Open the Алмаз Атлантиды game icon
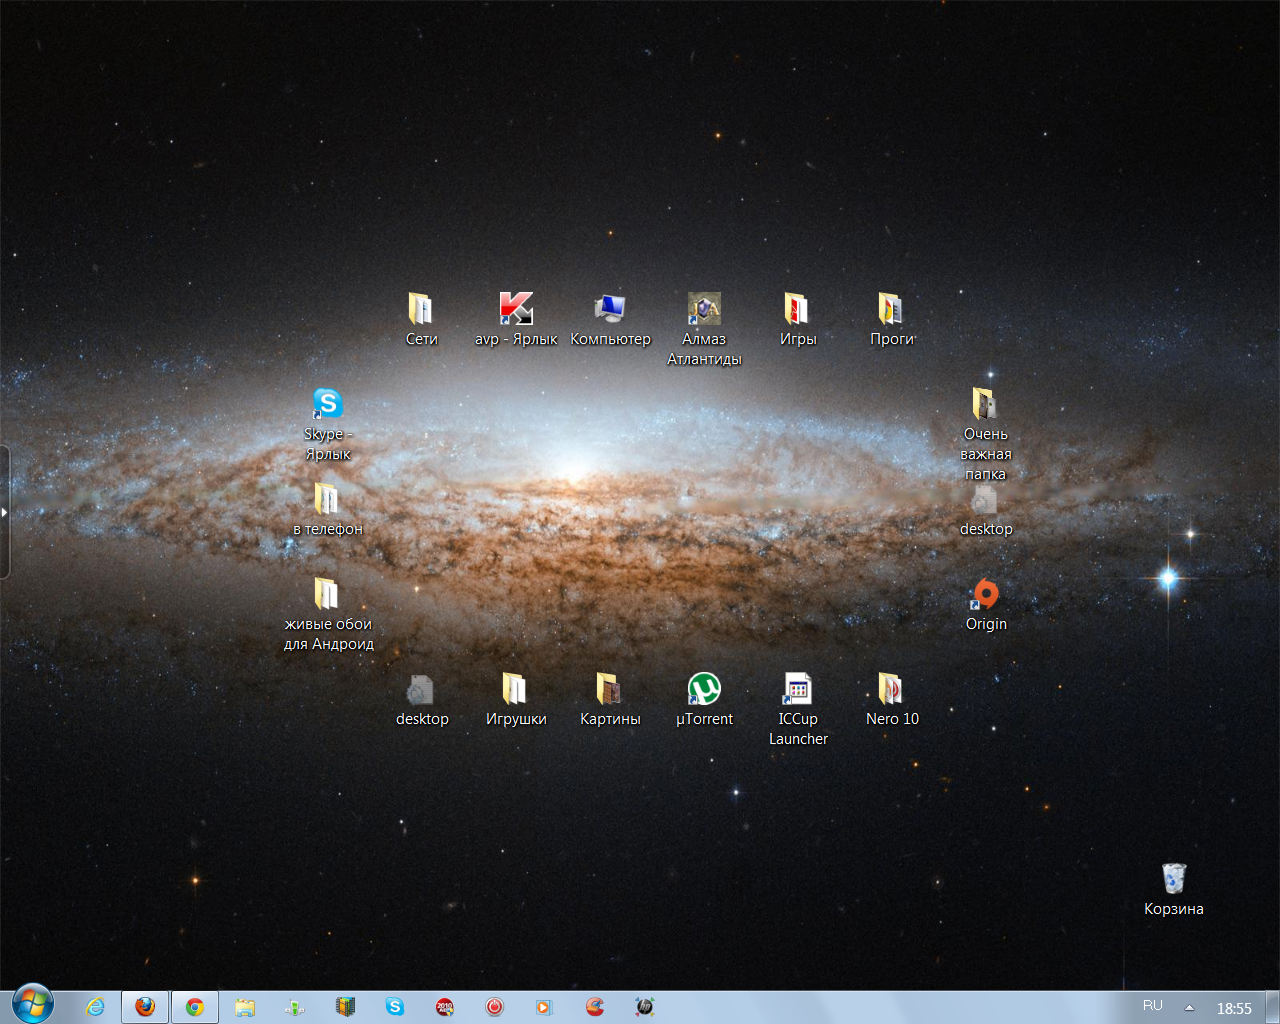The width and height of the screenshot is (1280, 1024). pyautogui.click(x=704, y=309)
